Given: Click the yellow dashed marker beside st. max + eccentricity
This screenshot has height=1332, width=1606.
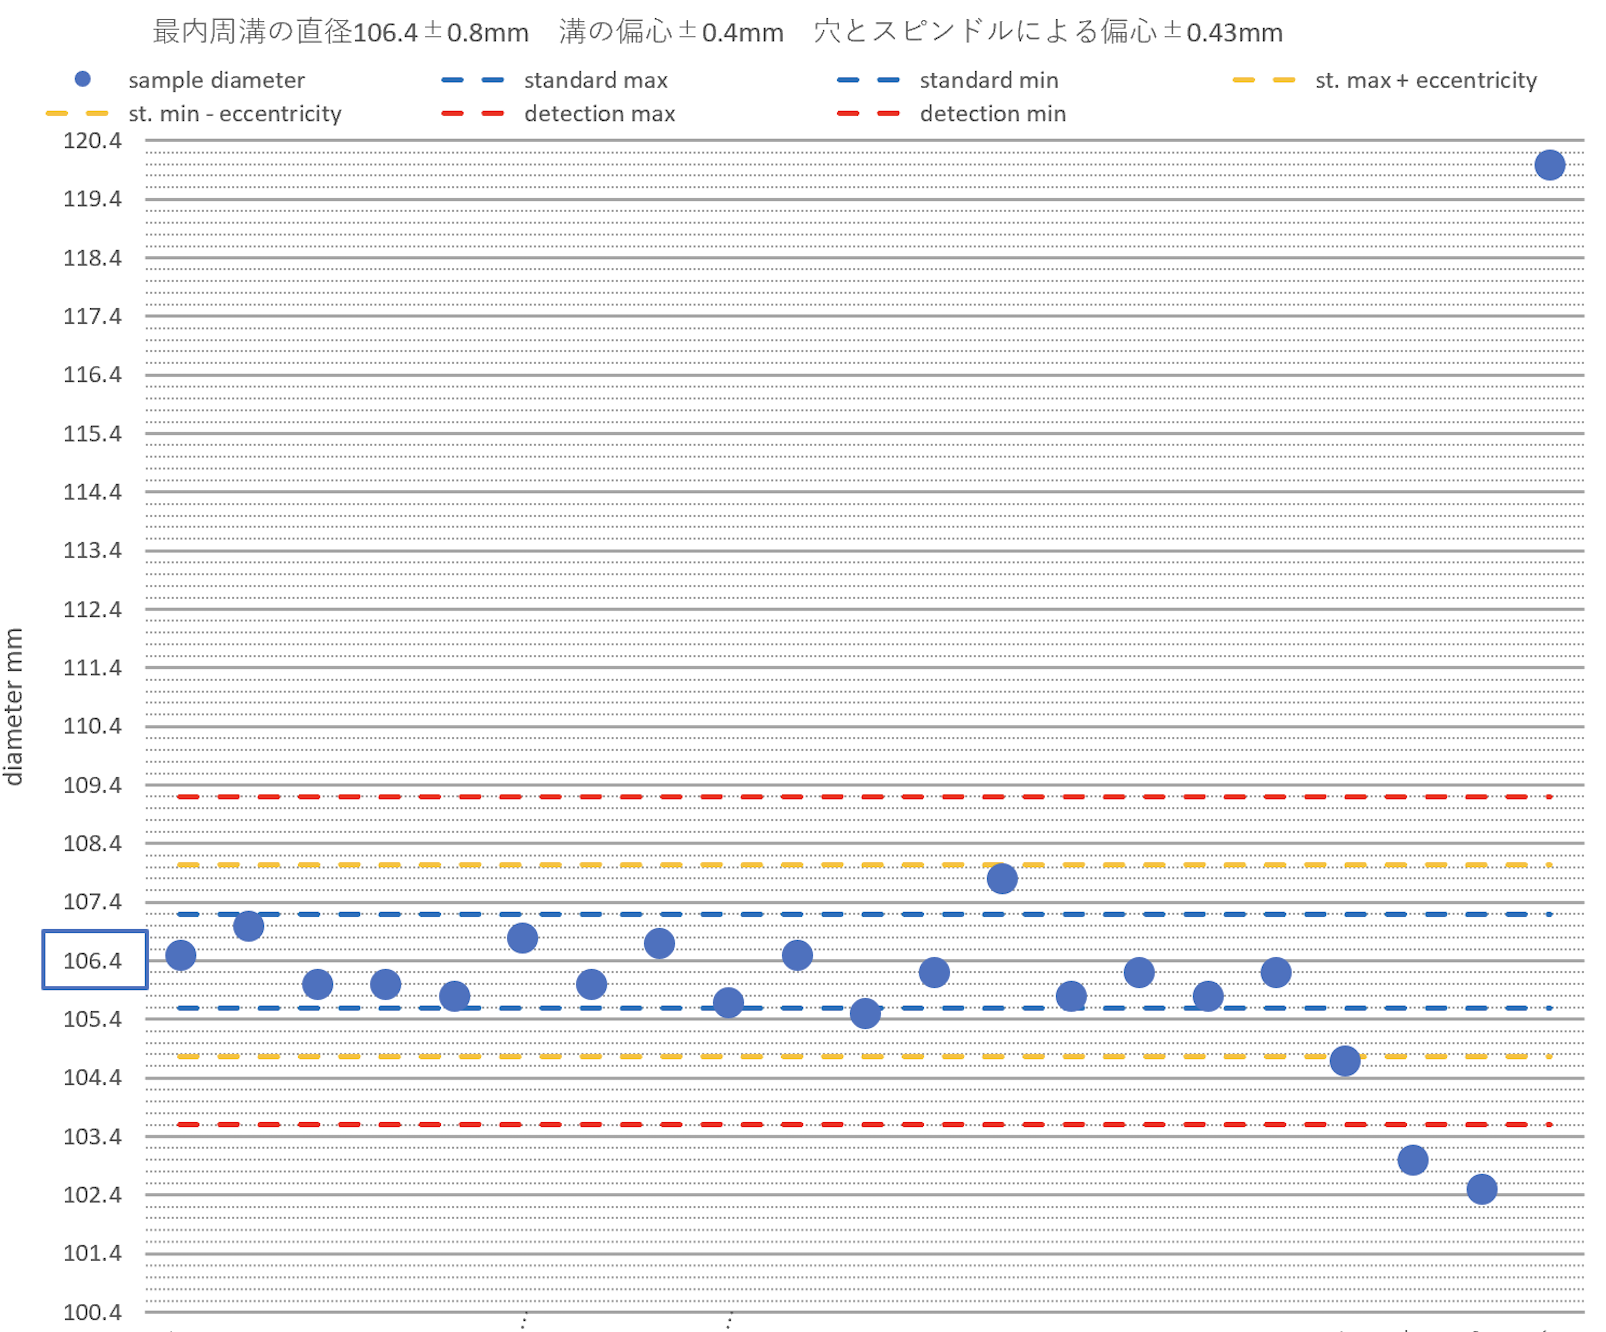Looking at the screenshot, I should pos(1264,80).
